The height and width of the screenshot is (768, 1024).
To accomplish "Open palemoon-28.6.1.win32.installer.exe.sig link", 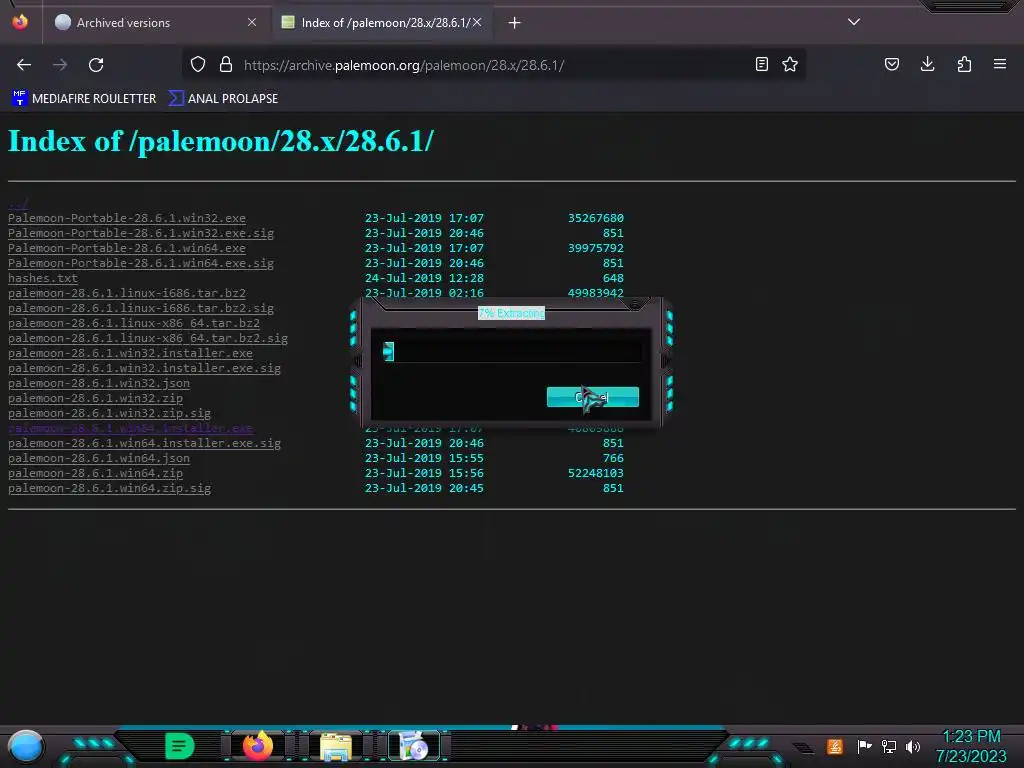I will 144,368.
